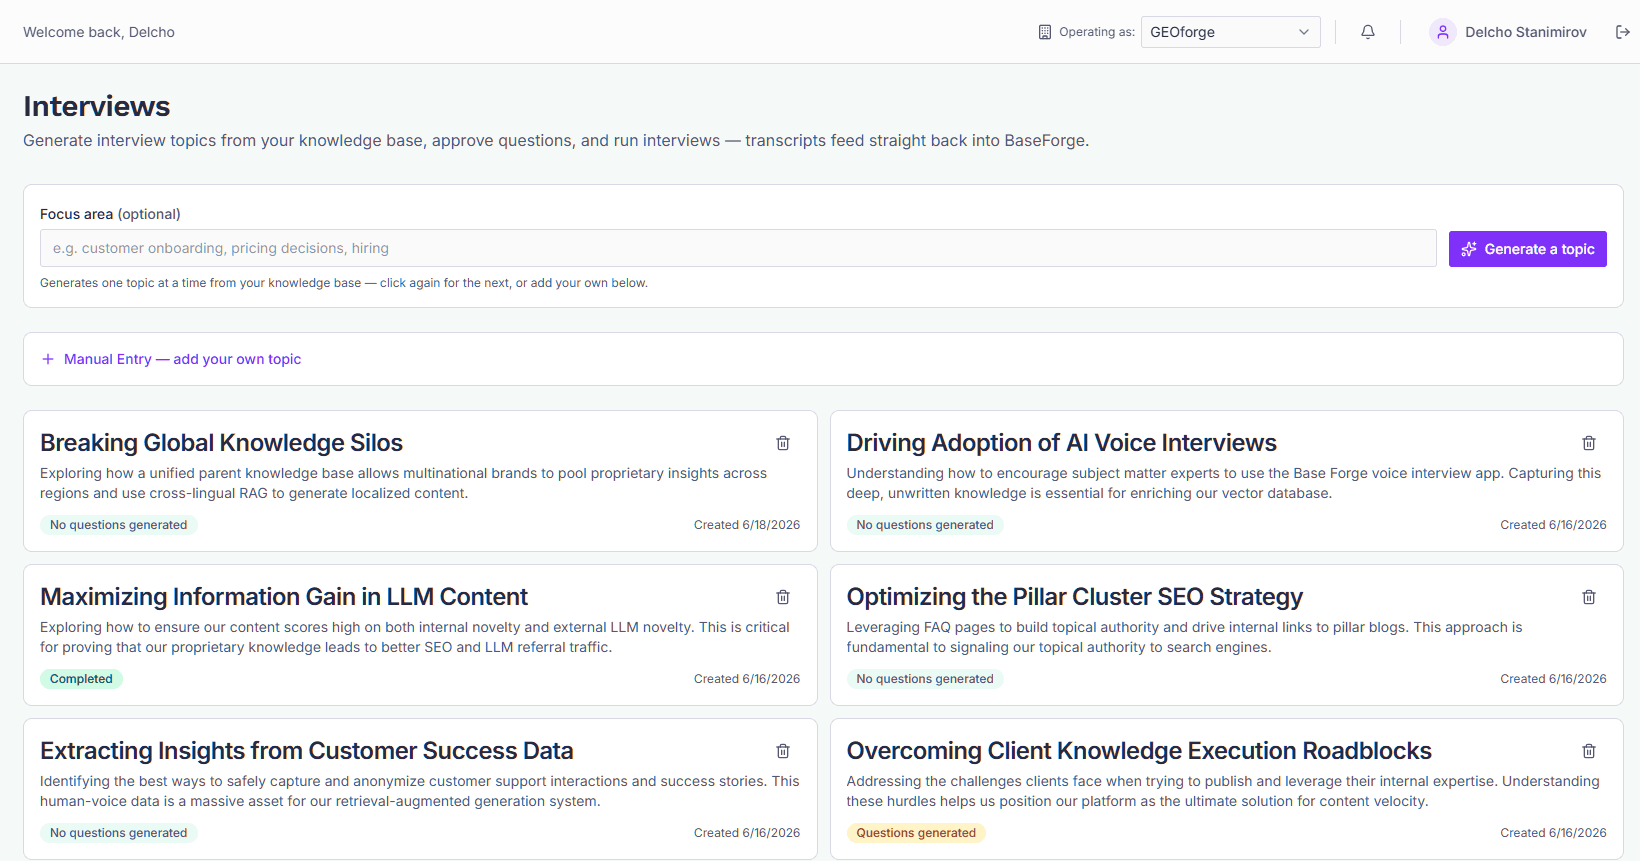Click No questions generated badge under Extracting Insights

tap(119, 833)
